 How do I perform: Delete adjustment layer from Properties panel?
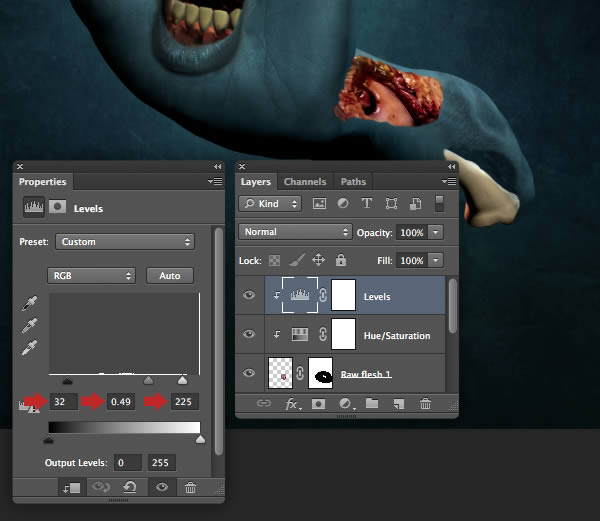coord(190,487)
